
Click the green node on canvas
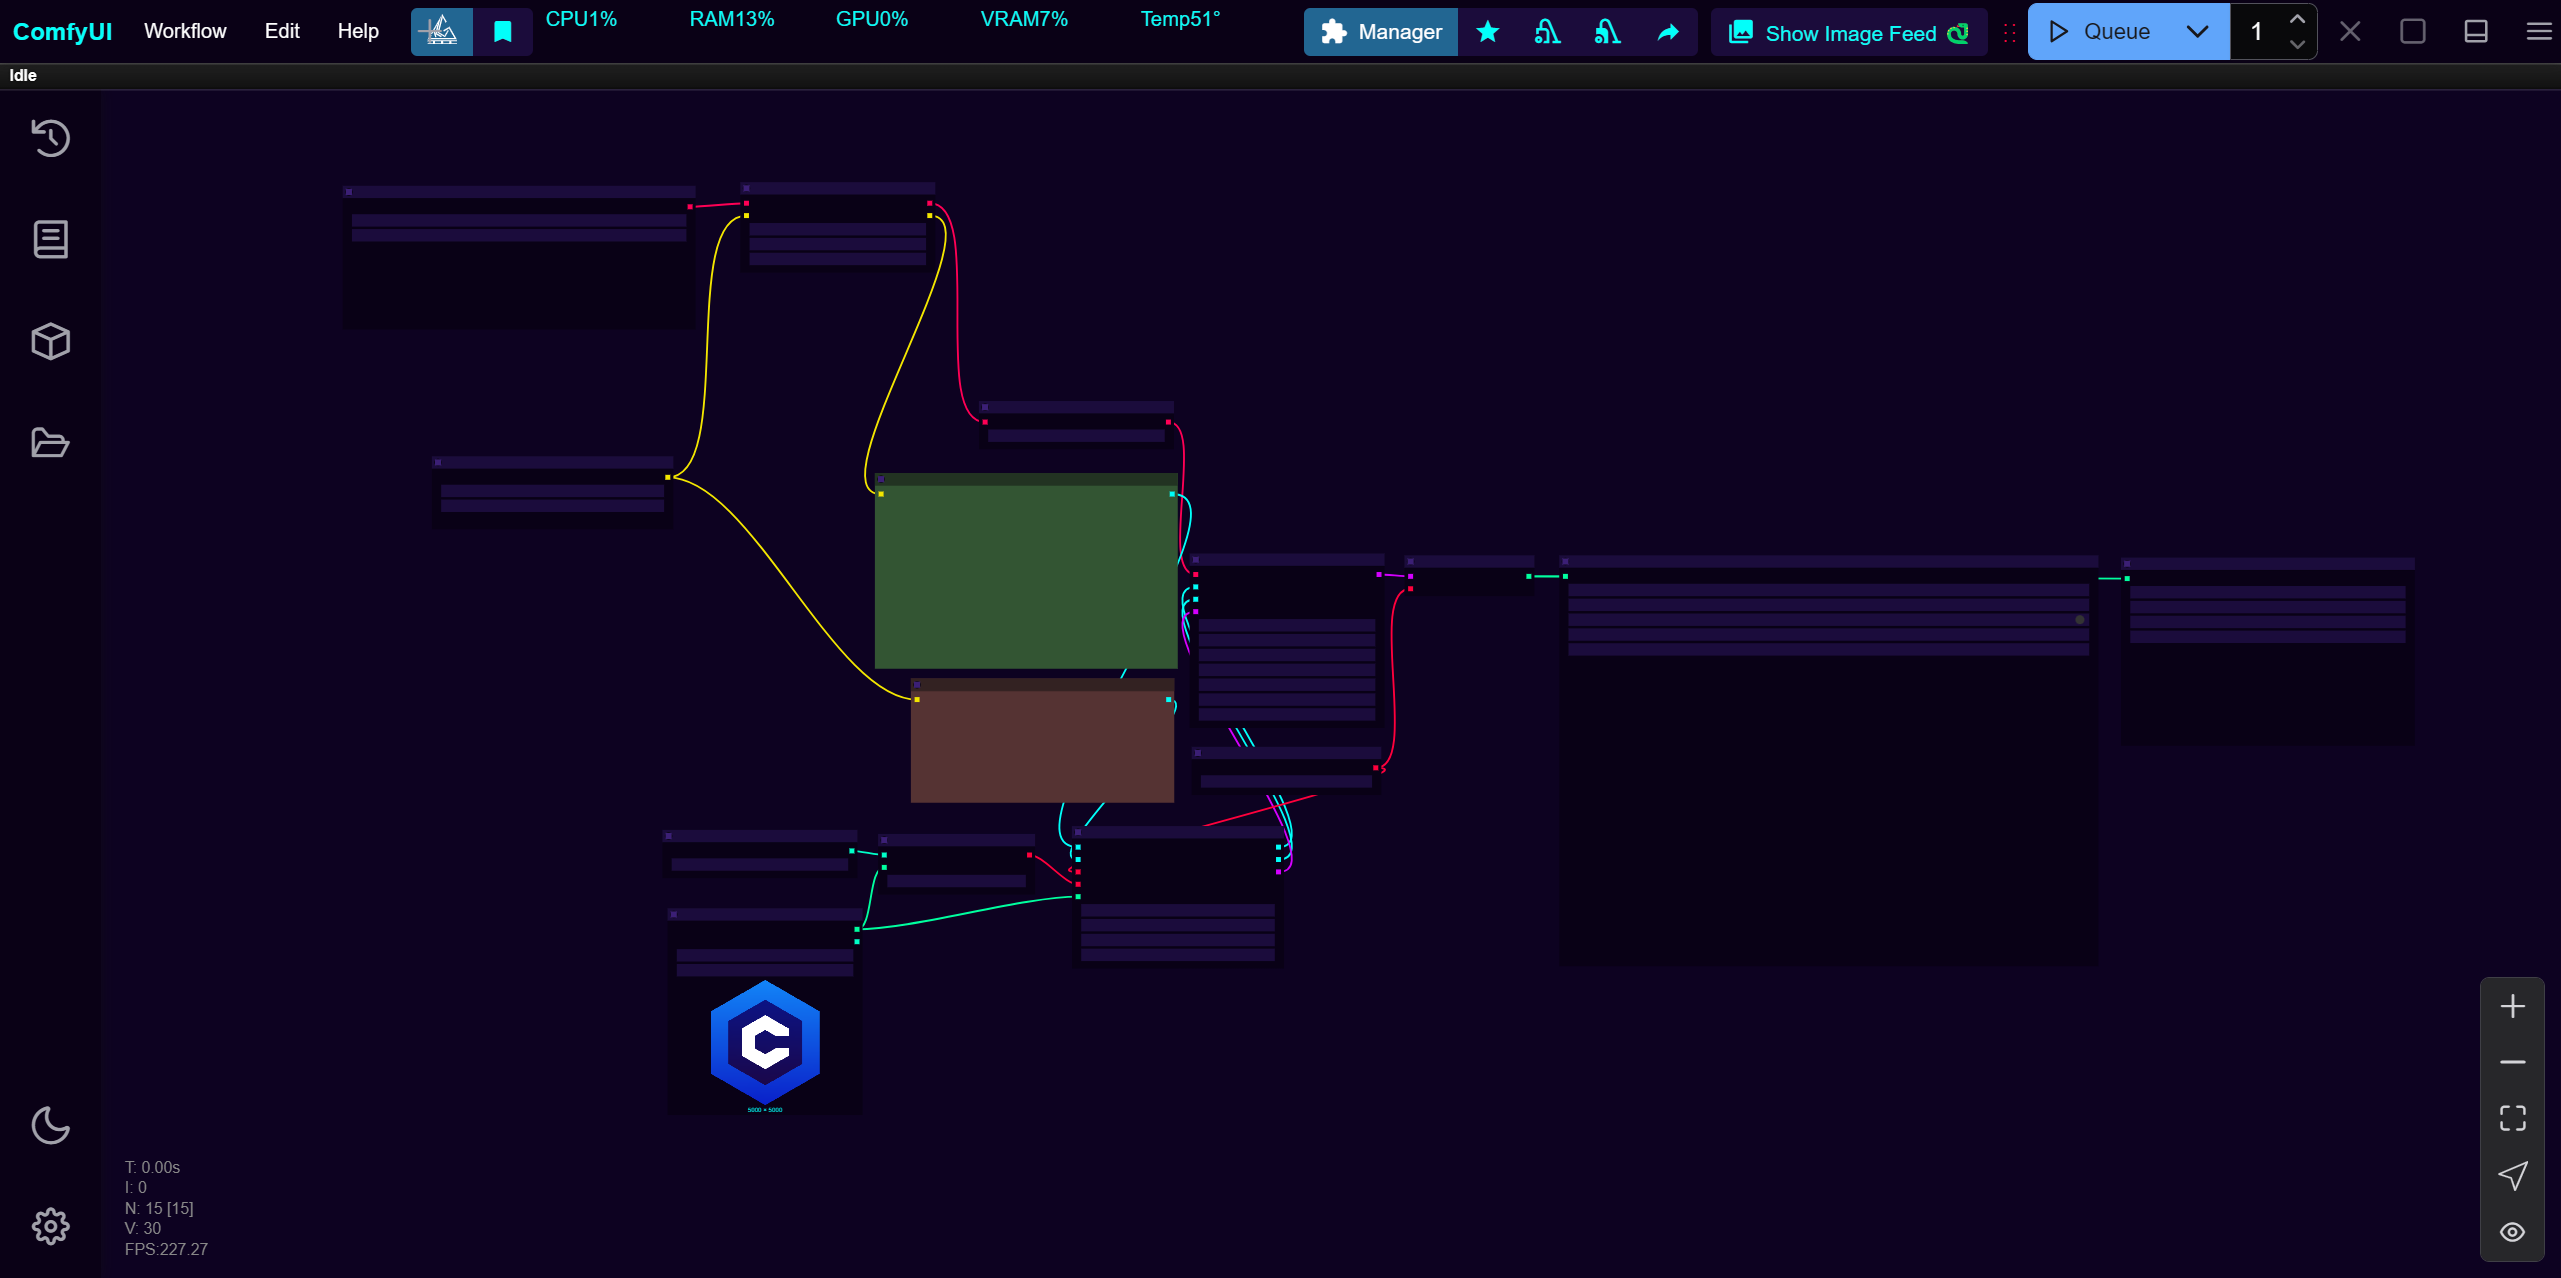(x=1025, y=575)
